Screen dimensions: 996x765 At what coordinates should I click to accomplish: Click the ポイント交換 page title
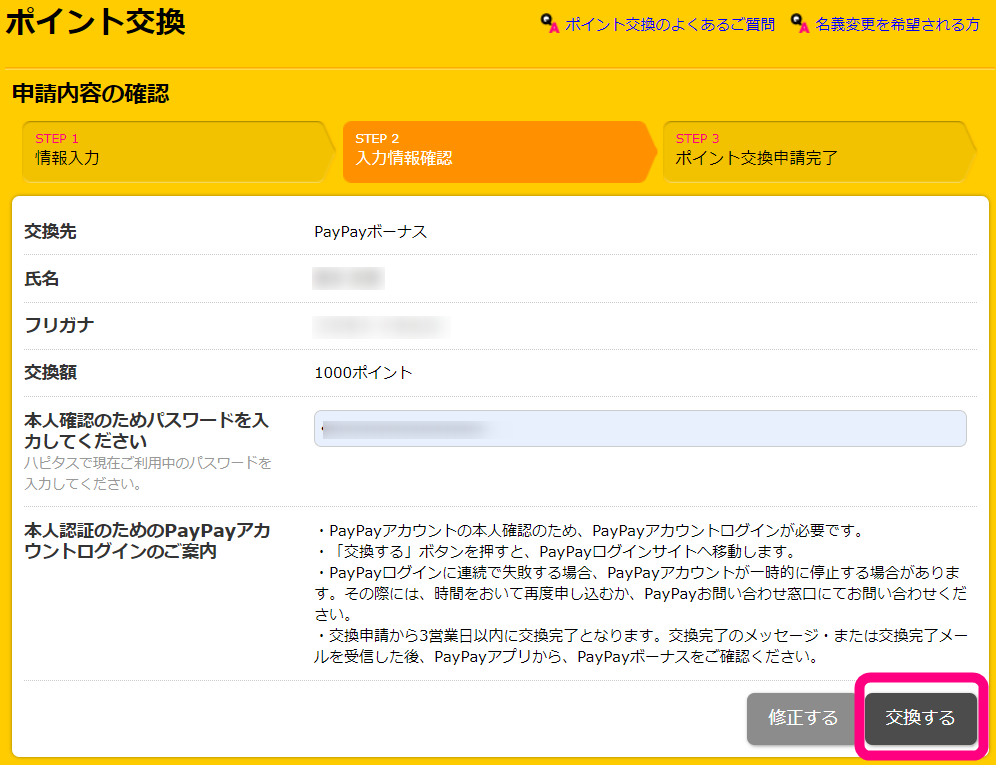pos(95,22)
